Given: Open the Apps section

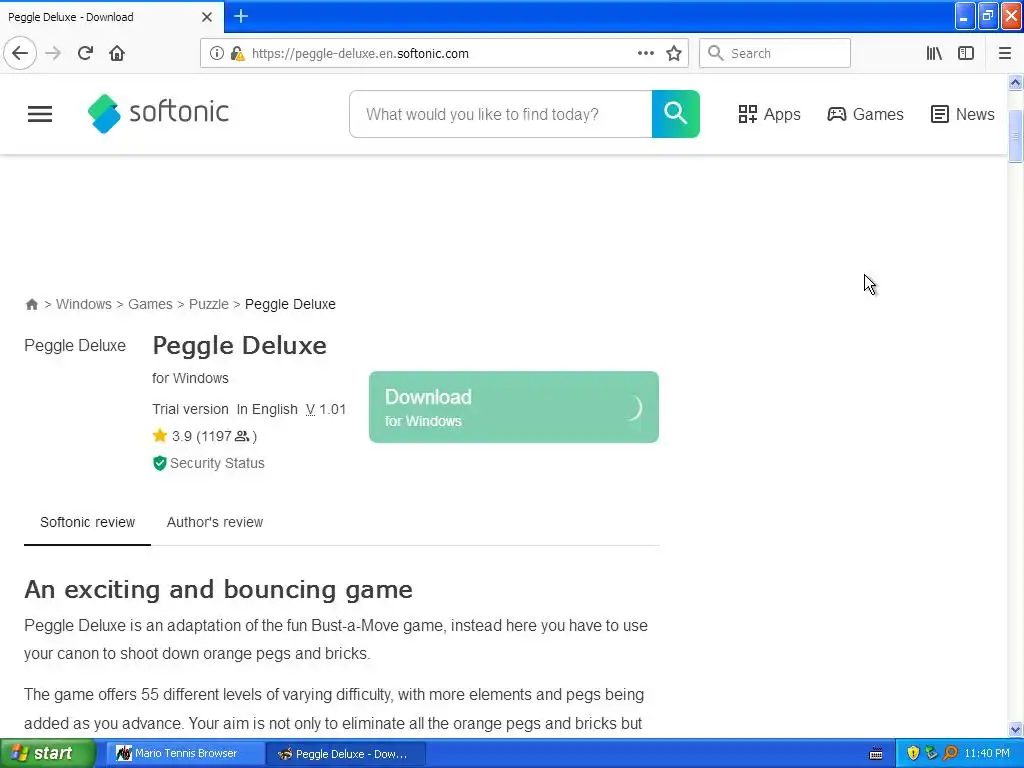Looking at the screenshot, I should coord(769,114).
